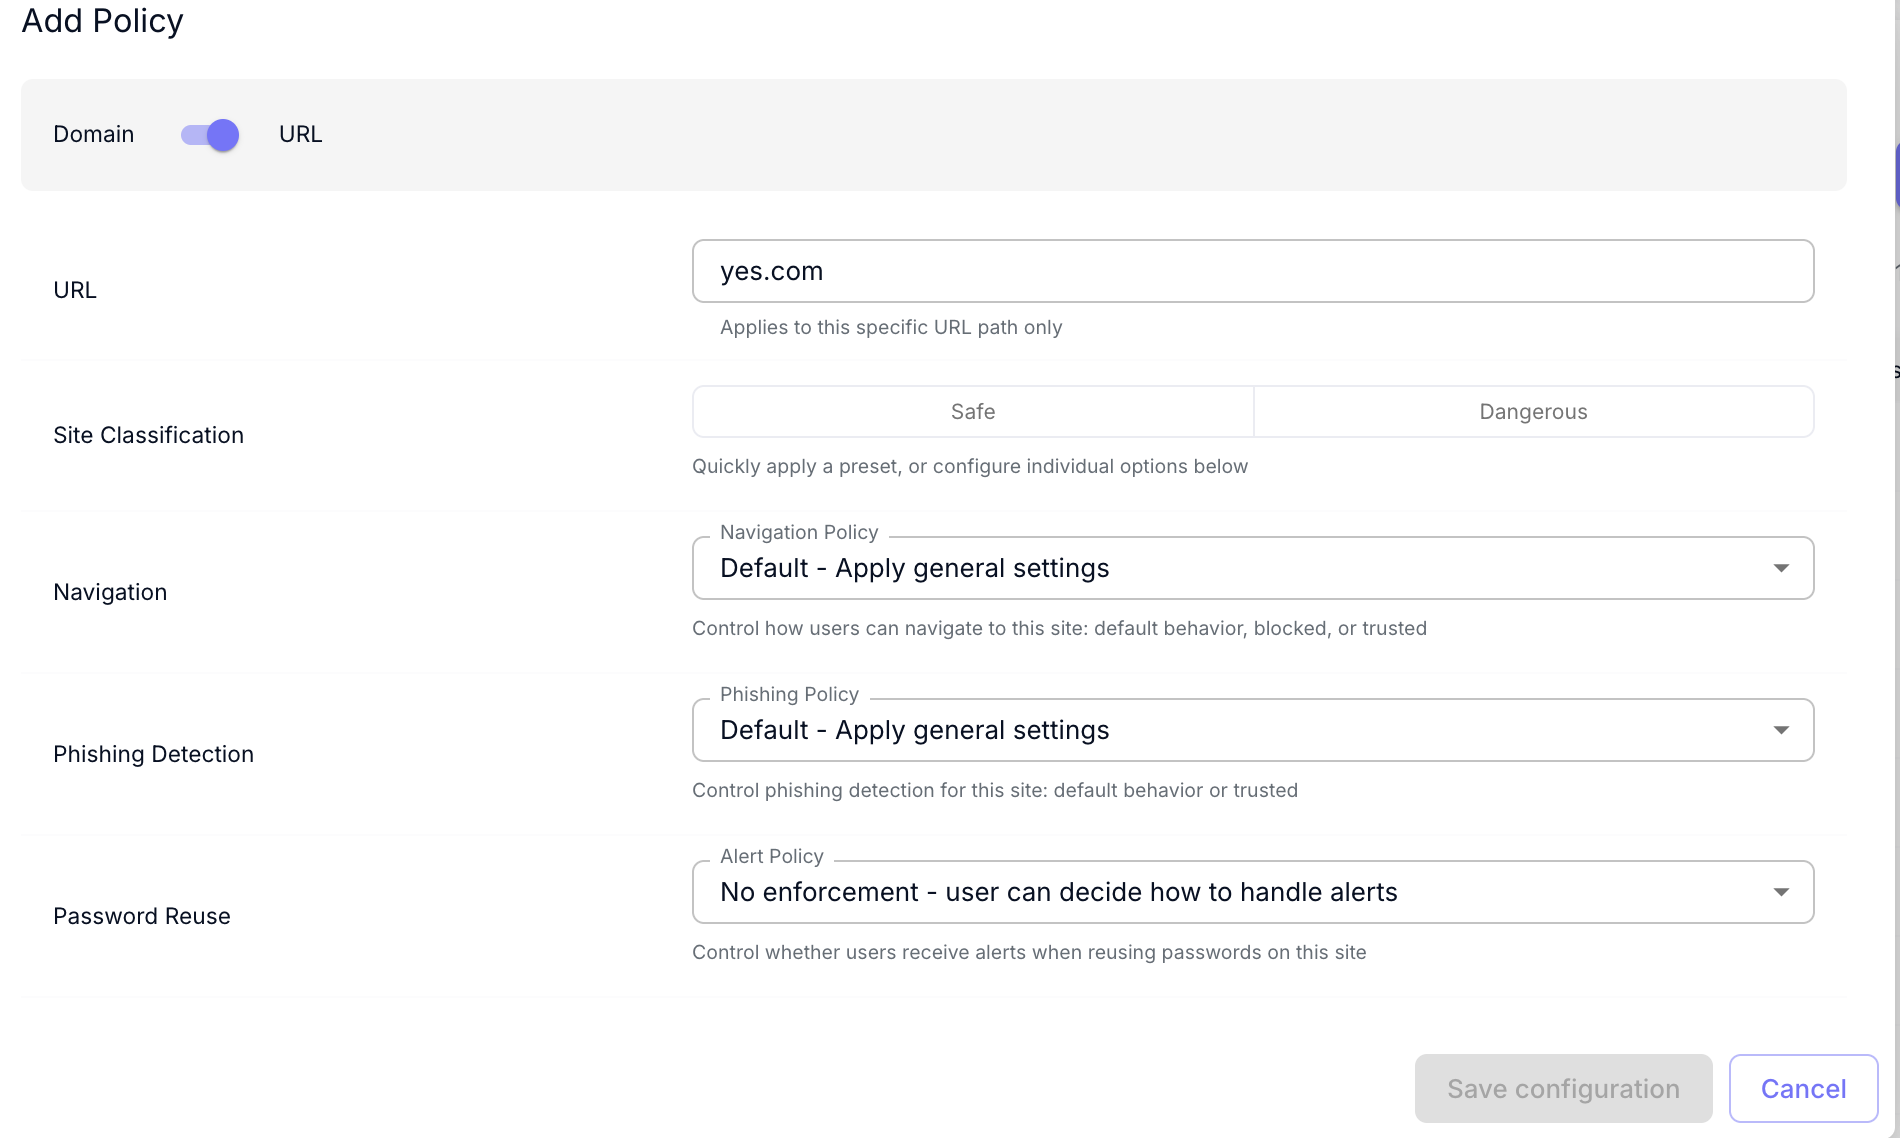Select the Dangerous site classification preset
Image resolution: width=1900 pixels, height=1138 pixels.
pyautogui.click(x=1534, y=412)
